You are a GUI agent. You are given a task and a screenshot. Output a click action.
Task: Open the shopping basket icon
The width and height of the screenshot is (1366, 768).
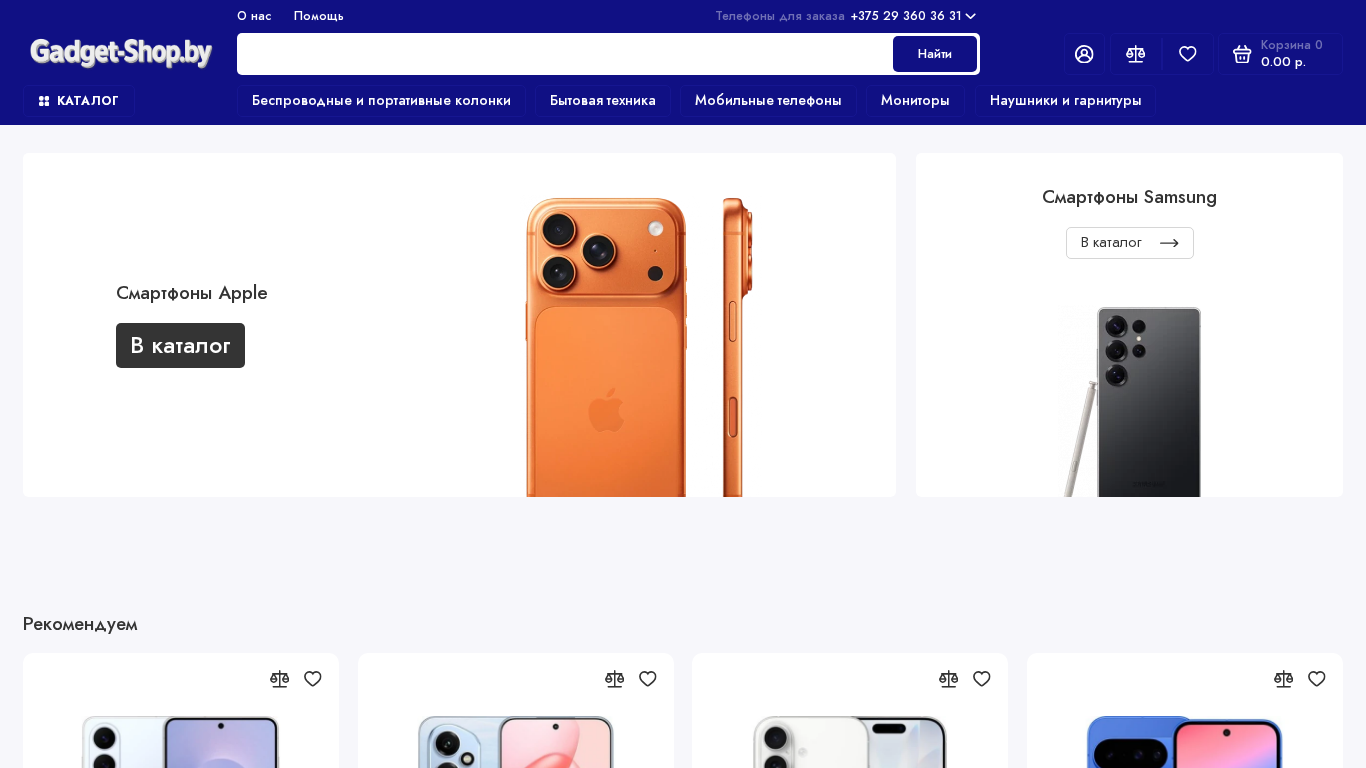tap(1242, 54)
